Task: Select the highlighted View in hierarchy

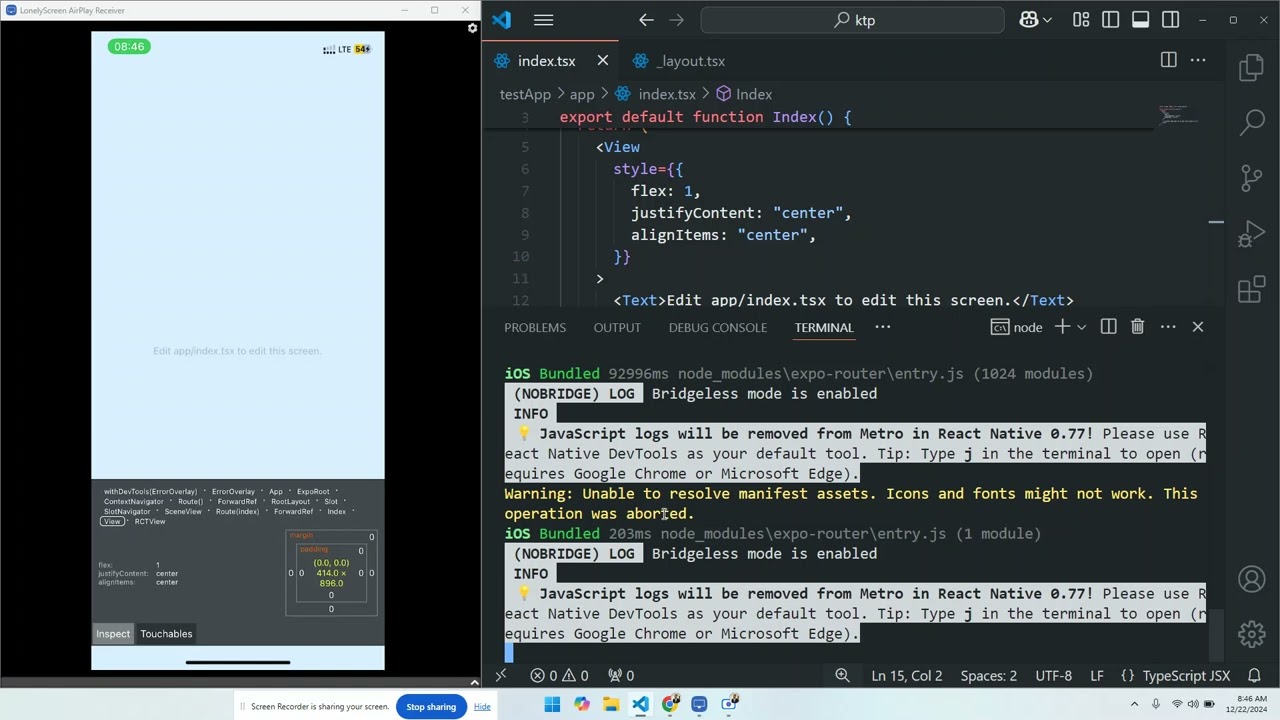Action: (x=112, y=522)
